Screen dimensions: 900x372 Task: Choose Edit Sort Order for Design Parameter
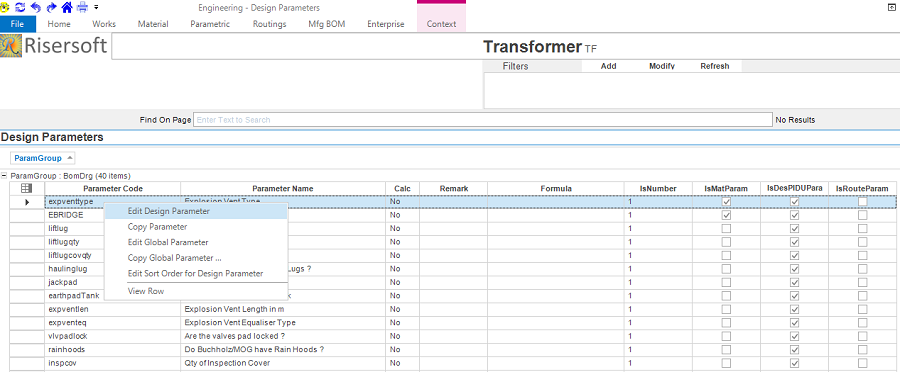195,273
